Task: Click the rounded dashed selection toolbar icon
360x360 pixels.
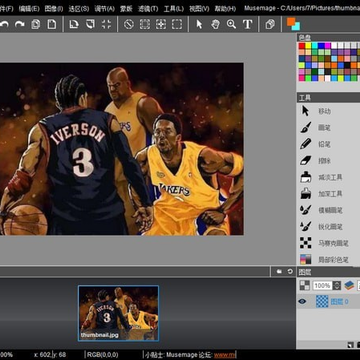Action: tap(177, 24)
